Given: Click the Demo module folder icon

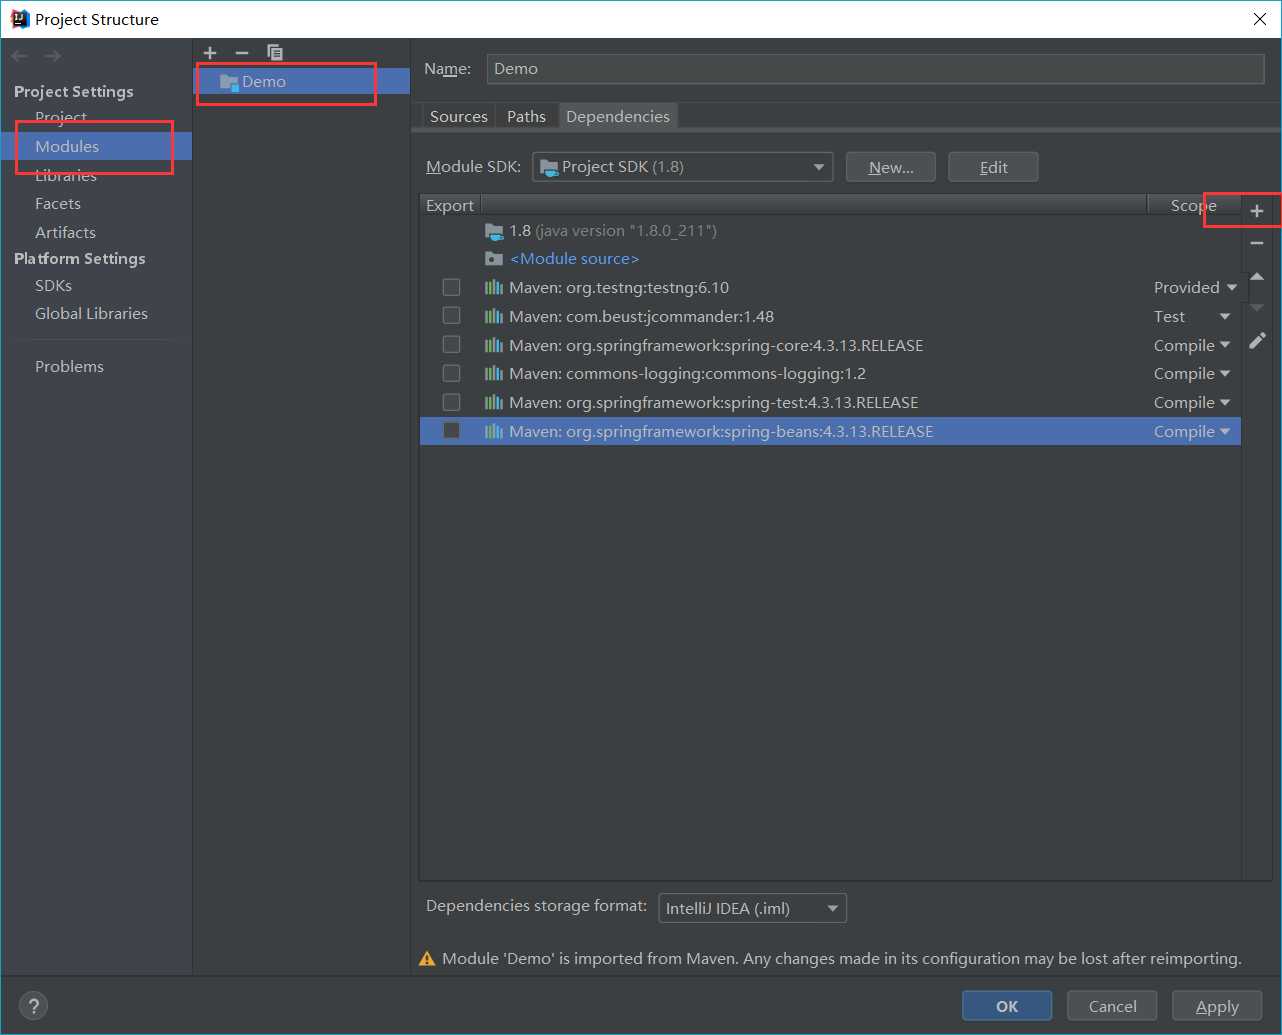Looking at the screenshot, I should 229,82.
